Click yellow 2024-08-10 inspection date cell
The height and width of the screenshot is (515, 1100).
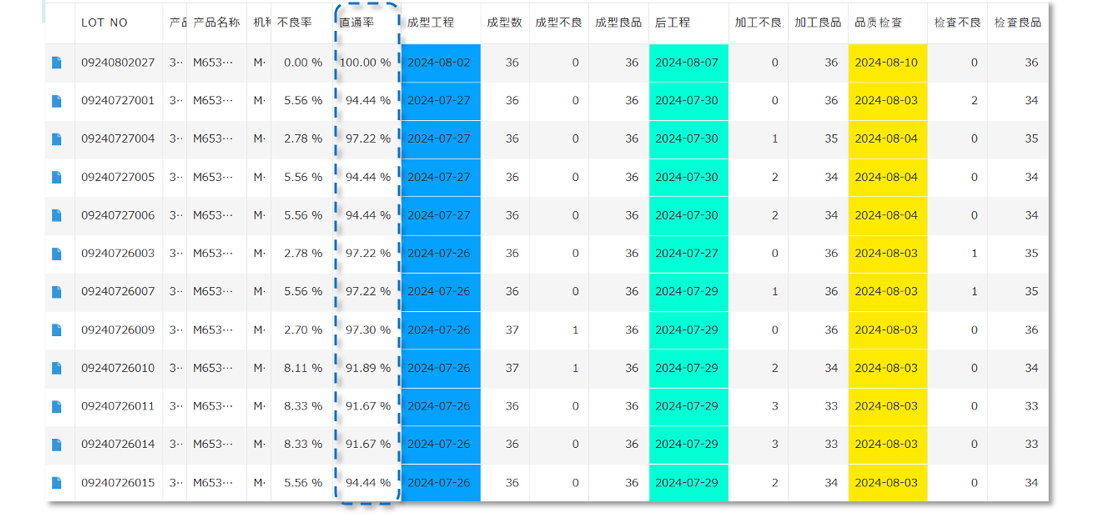coord(887,62)
